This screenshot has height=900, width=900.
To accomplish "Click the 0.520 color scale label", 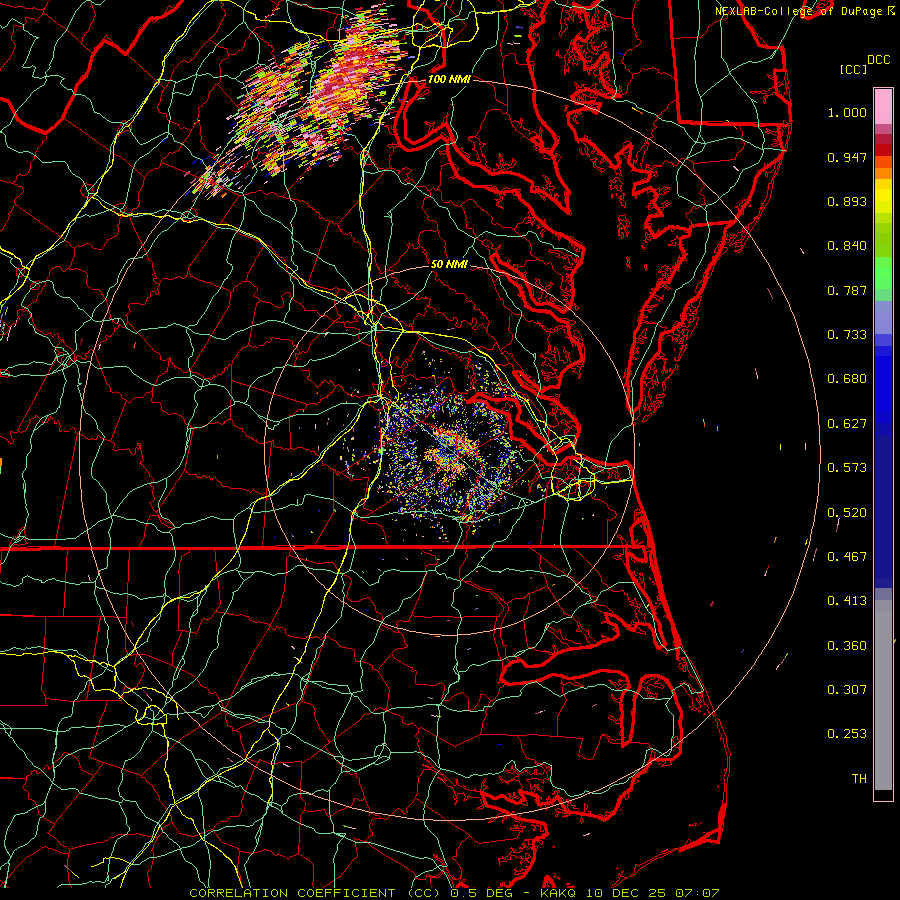I will click(x=847, y=513).
